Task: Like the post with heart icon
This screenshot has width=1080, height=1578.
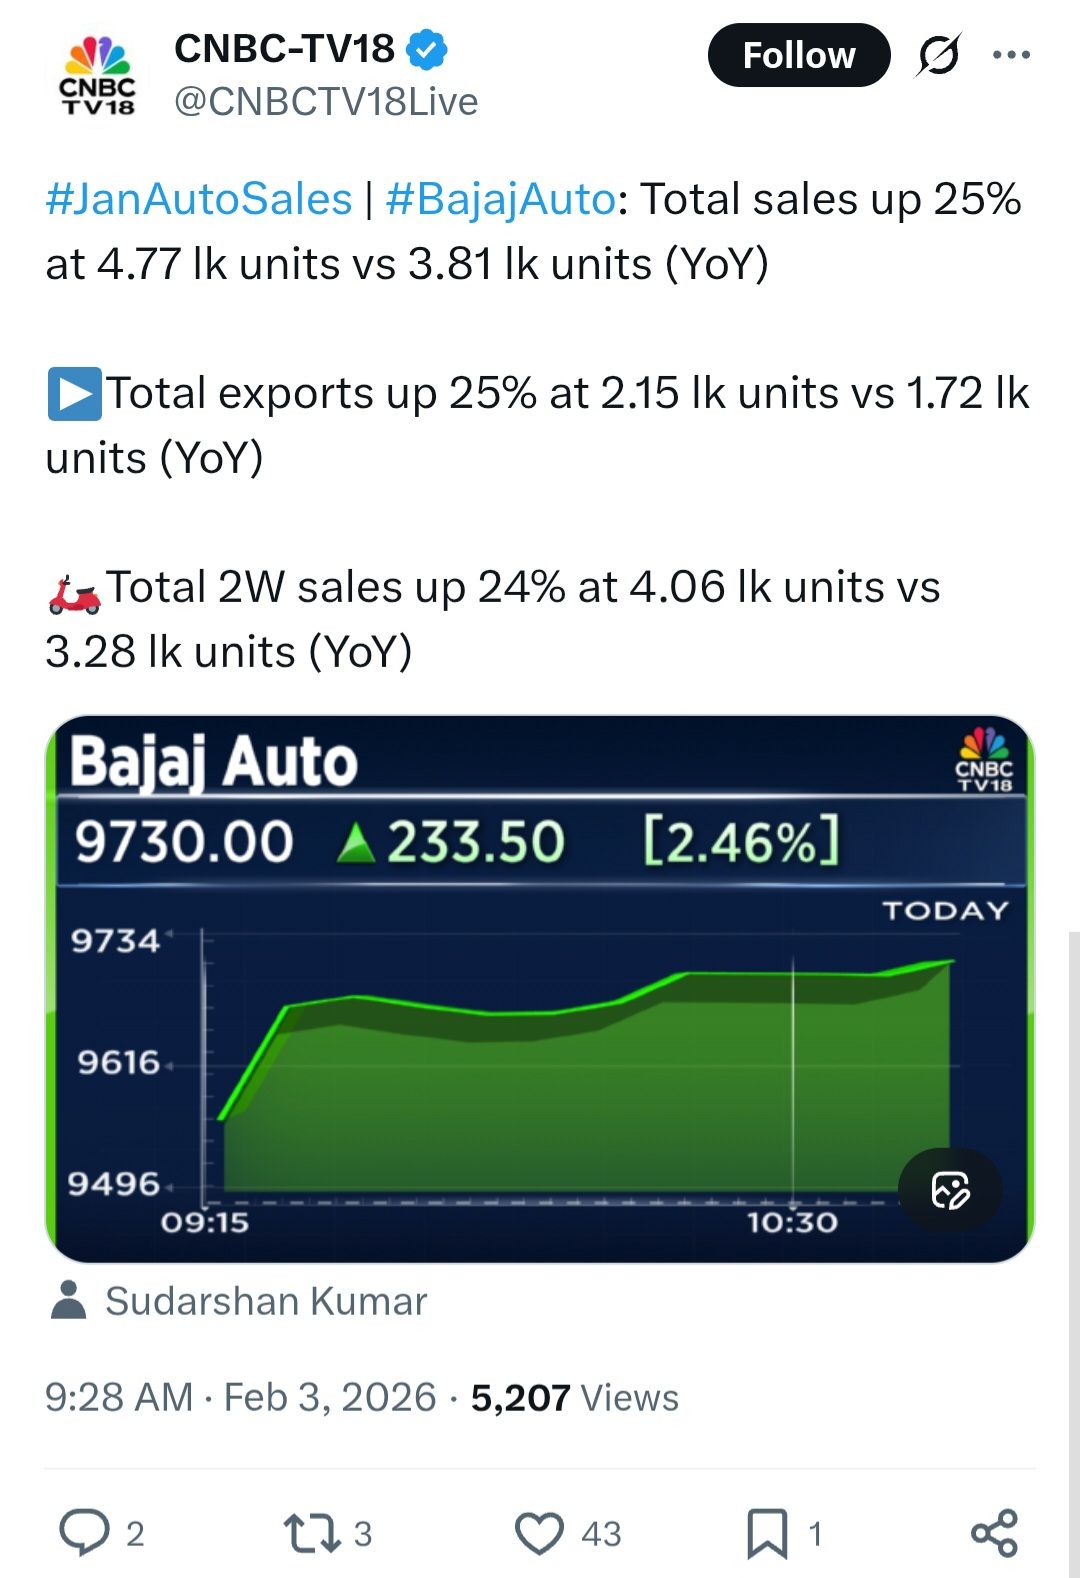Action: click(x=539, y=1532)
